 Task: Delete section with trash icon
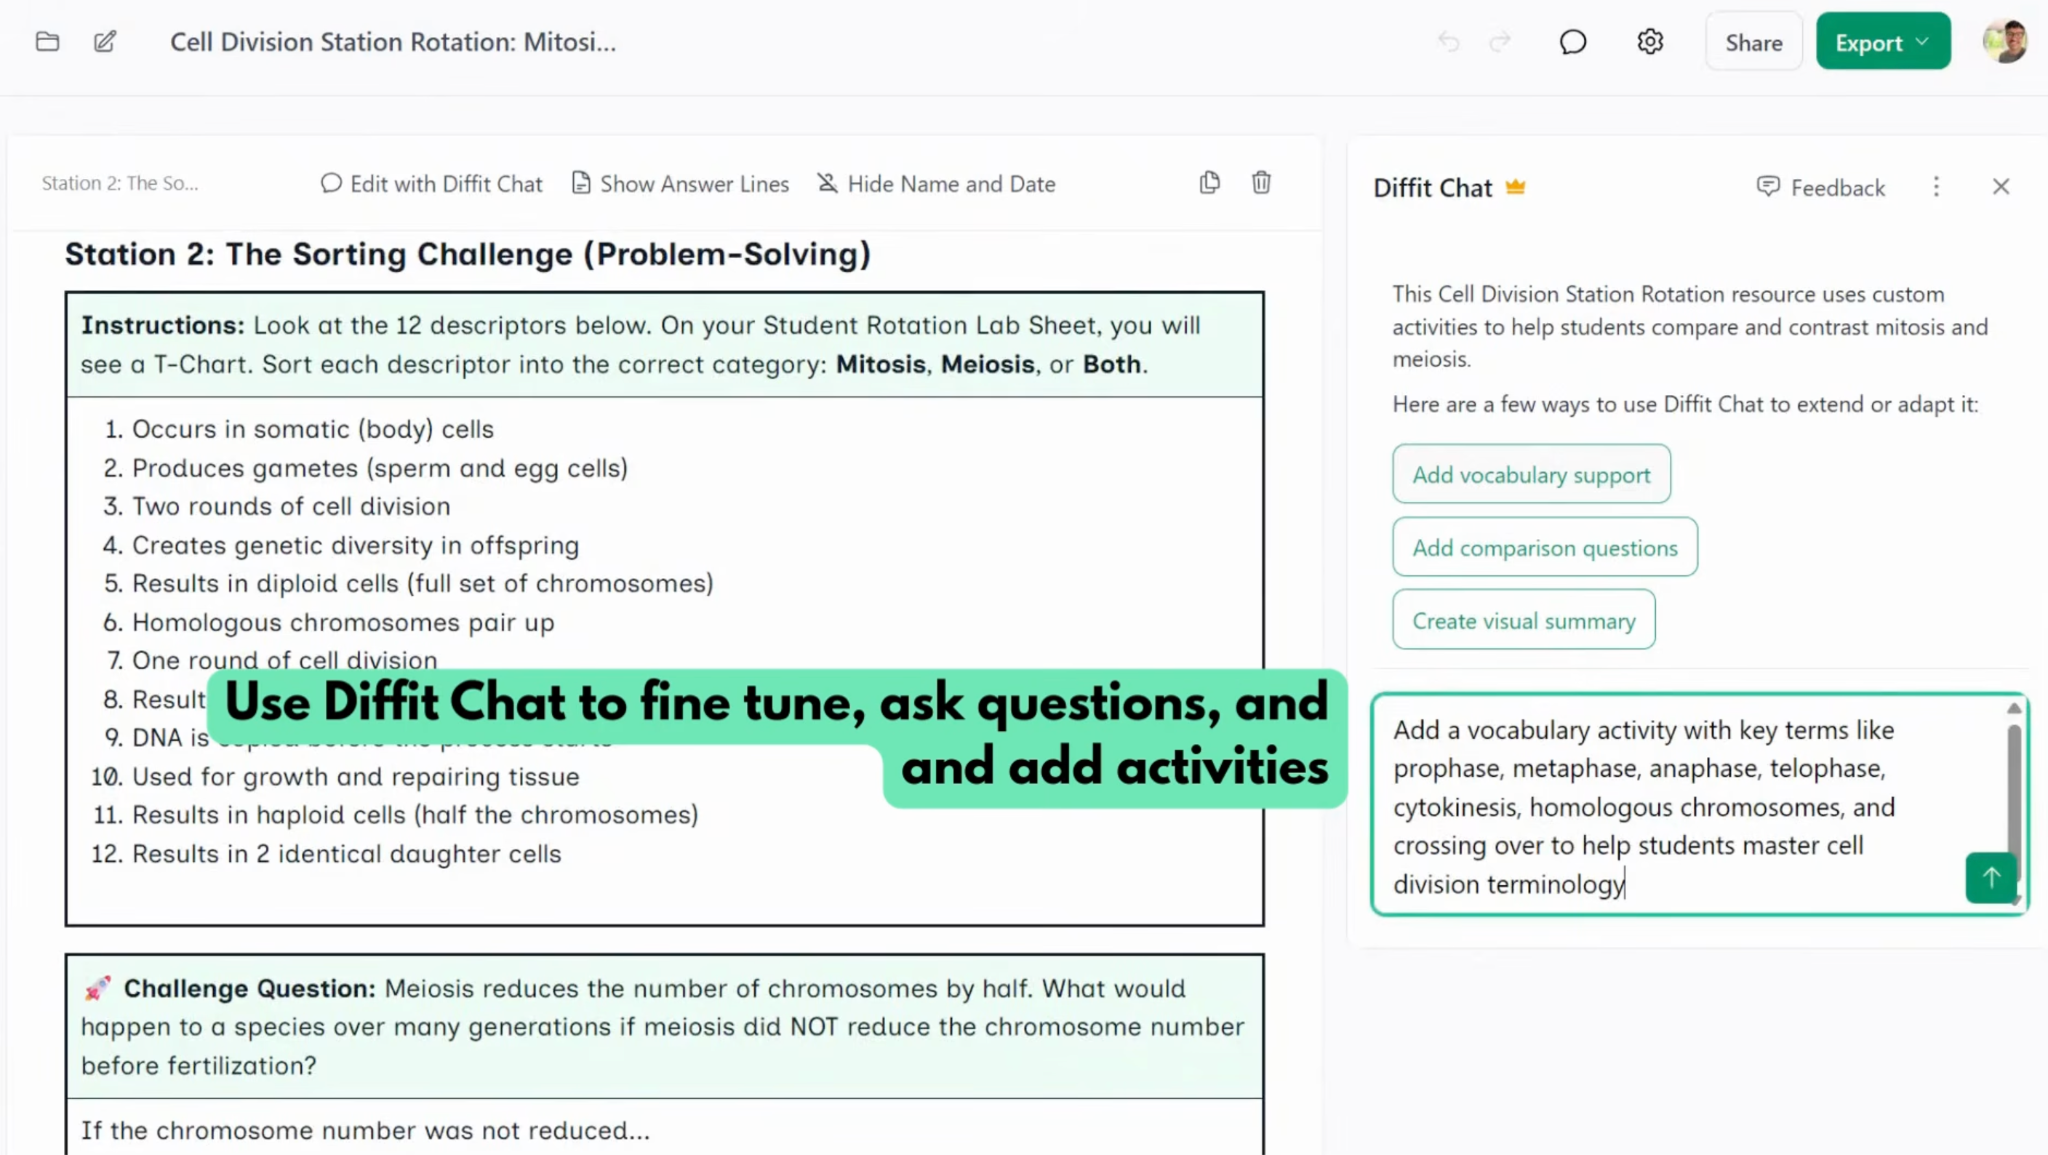pyautogui.click(x=1261, y=183)
